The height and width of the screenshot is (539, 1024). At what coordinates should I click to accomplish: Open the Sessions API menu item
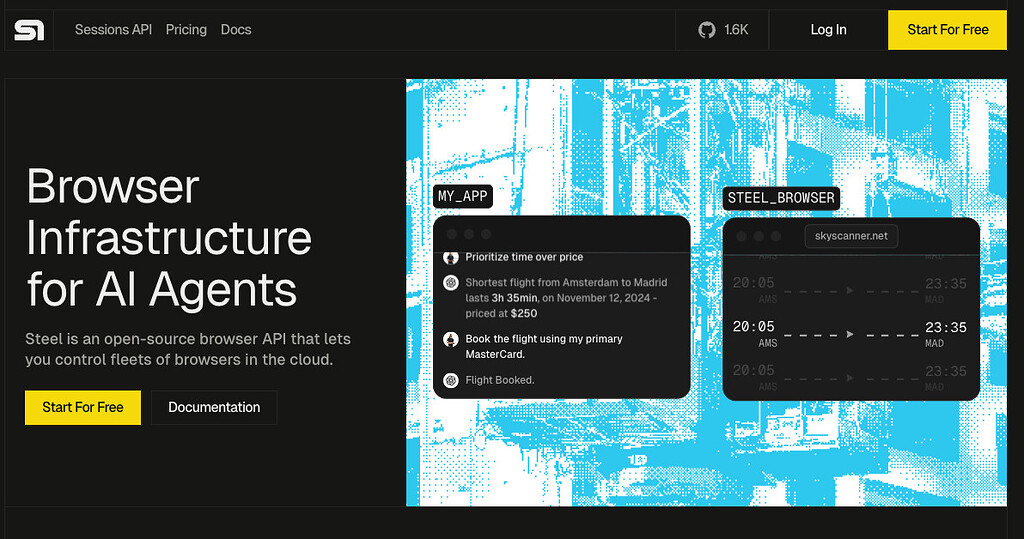coord(113,30)
